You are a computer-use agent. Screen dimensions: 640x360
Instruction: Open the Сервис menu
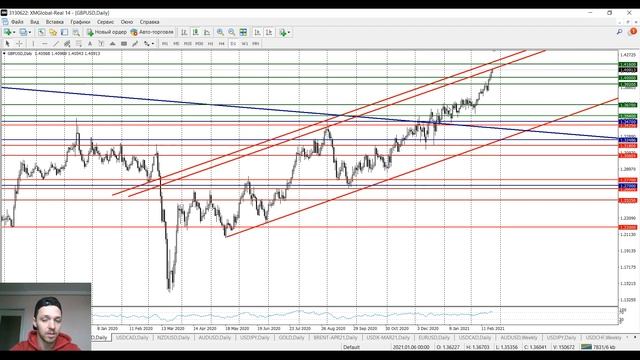[106, 22]
